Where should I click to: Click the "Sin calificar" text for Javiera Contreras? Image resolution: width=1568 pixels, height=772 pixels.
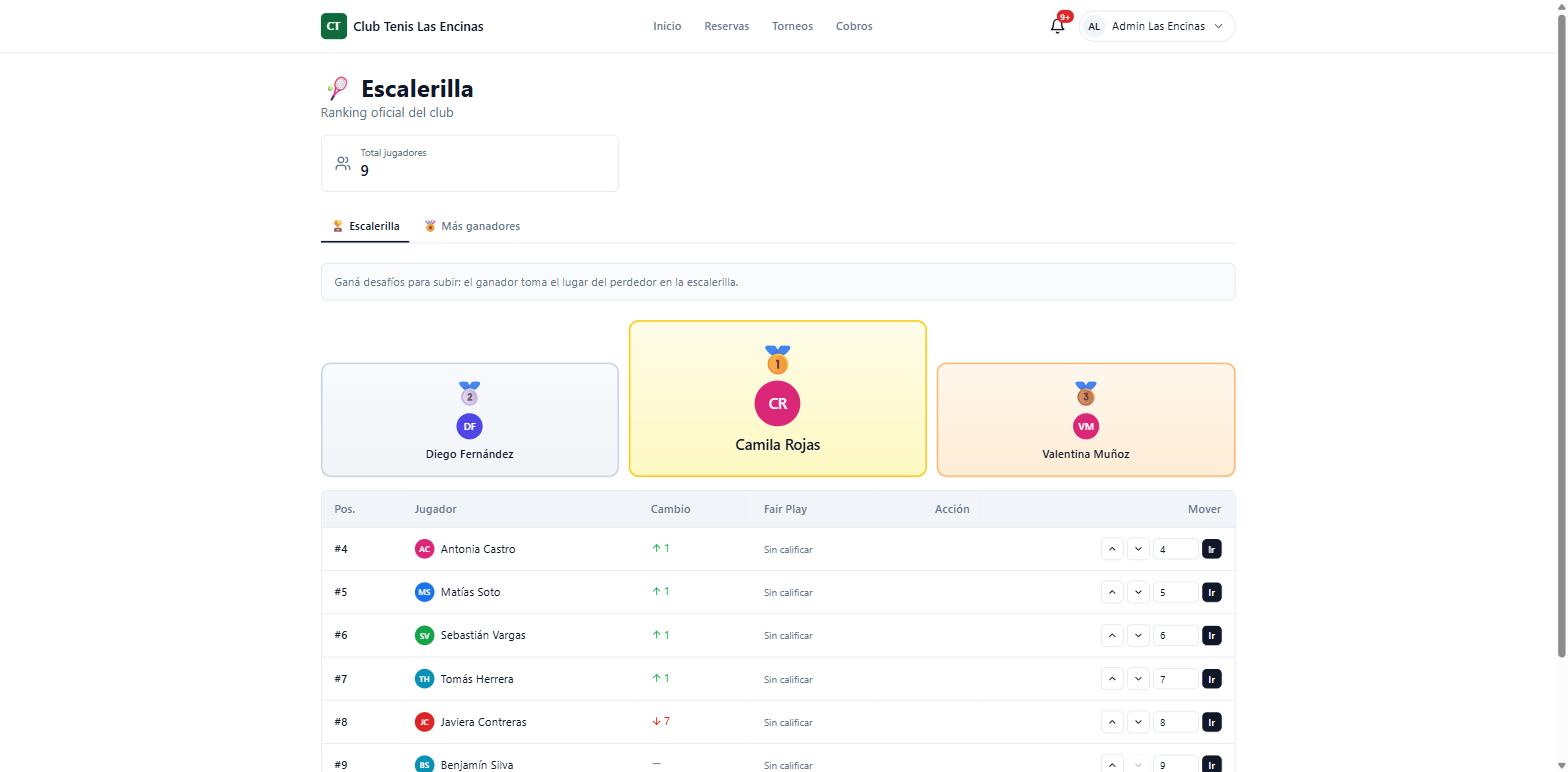tap(788, 723)
